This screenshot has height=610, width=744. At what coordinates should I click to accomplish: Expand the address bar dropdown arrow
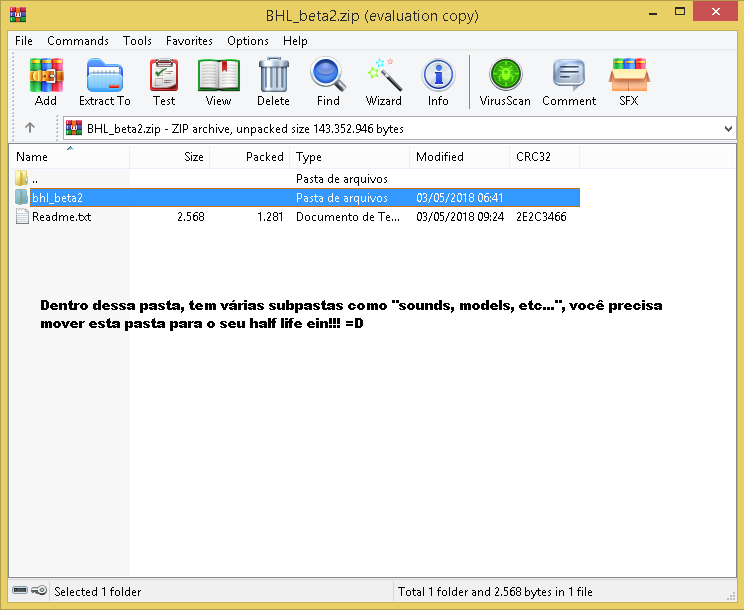pos(728,129)
